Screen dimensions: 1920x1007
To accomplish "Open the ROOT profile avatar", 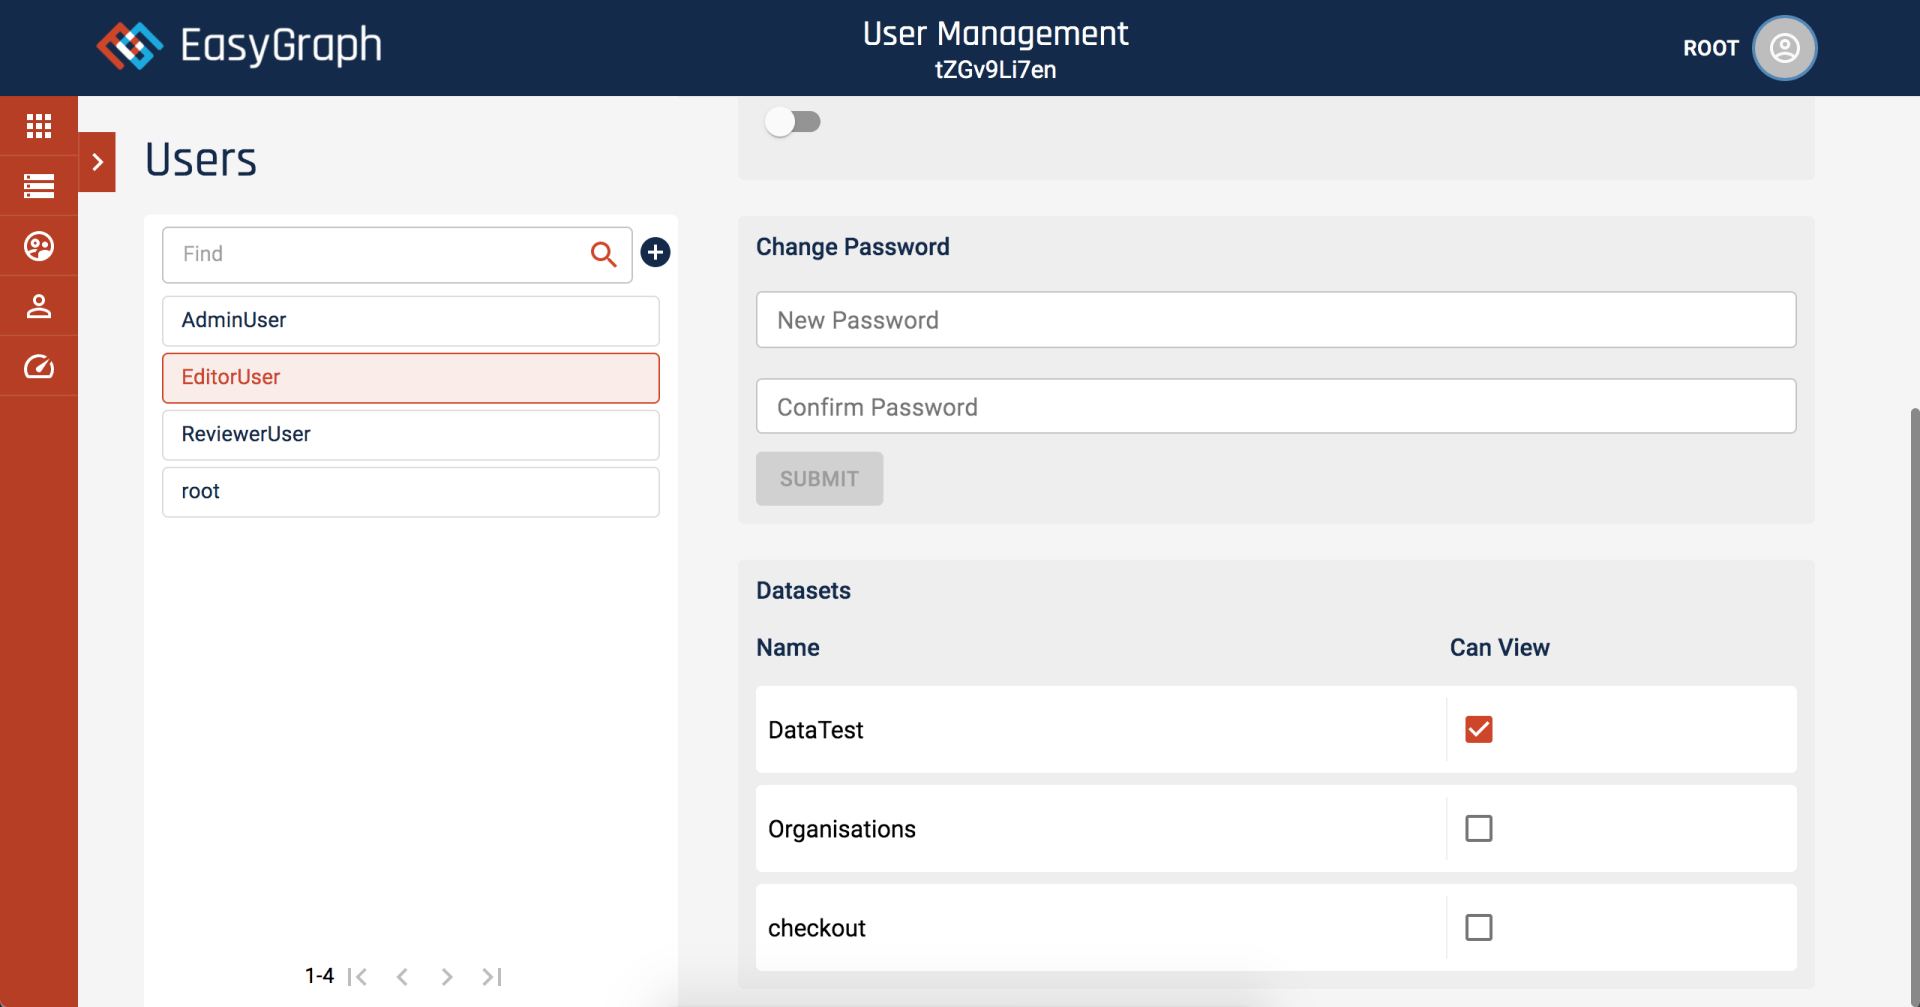I will 1784,48.
